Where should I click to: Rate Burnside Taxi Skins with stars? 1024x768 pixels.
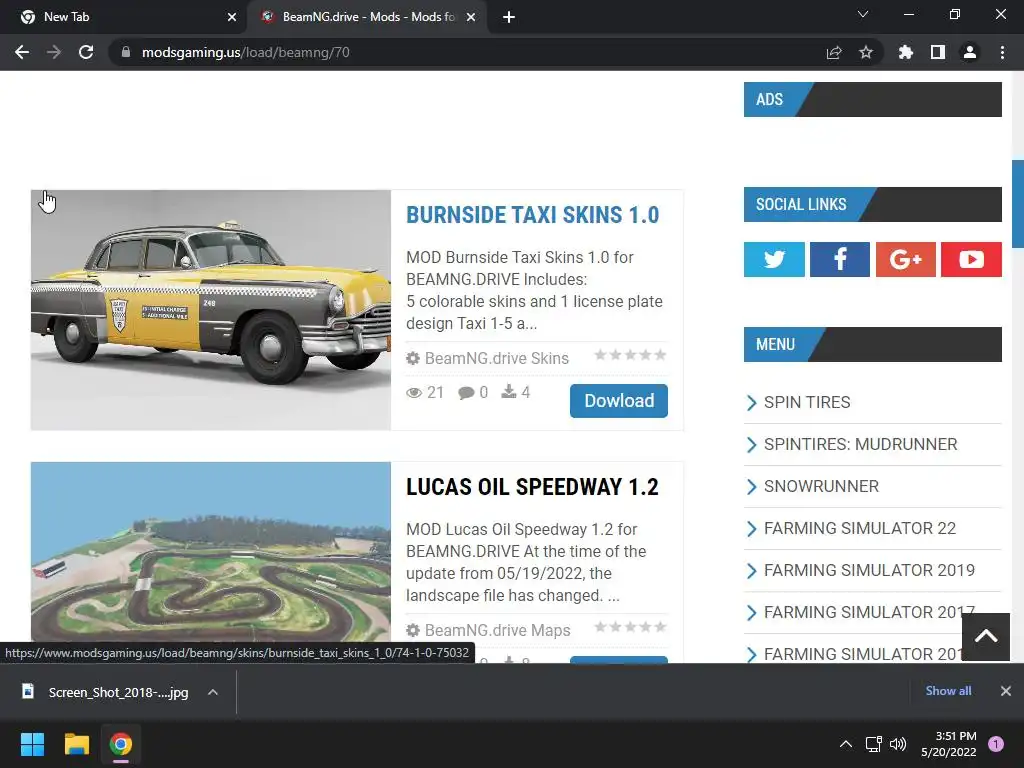(x=630, y=355)
